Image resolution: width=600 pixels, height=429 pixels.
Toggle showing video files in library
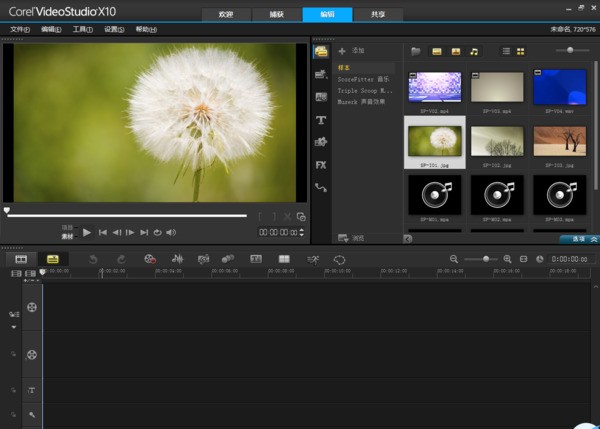coord(437,51)
